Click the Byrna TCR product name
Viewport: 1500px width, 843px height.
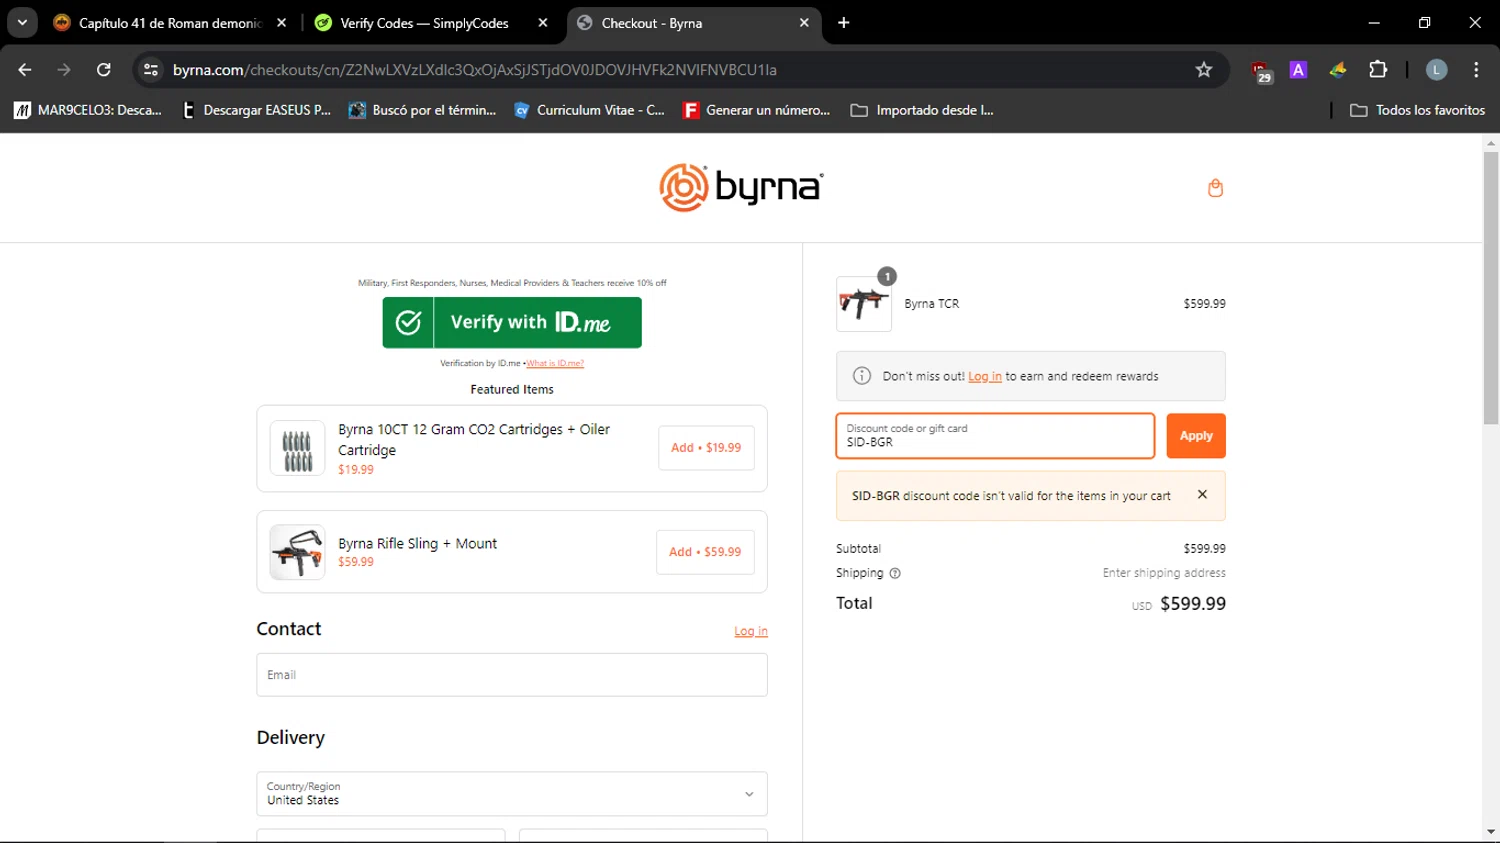[x=932, y=304]
